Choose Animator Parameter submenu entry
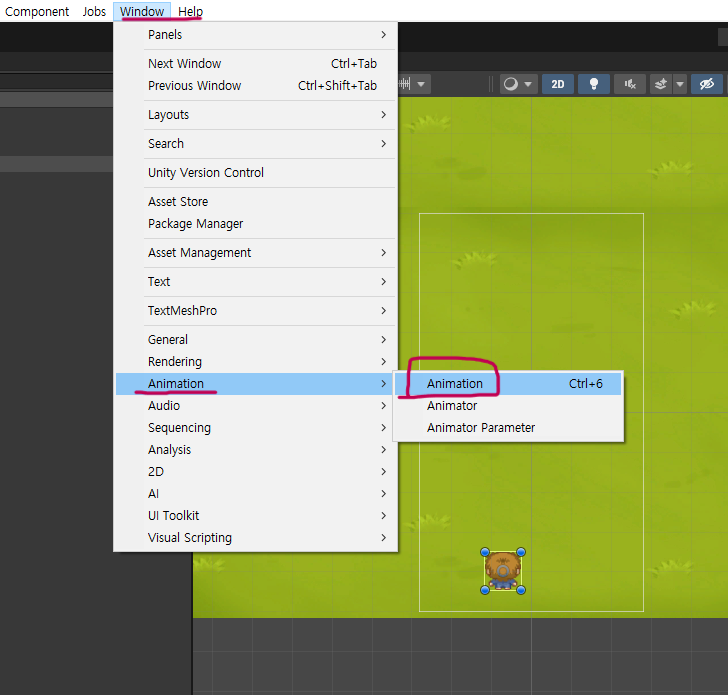728x695 pixels. tap(481, 428)
